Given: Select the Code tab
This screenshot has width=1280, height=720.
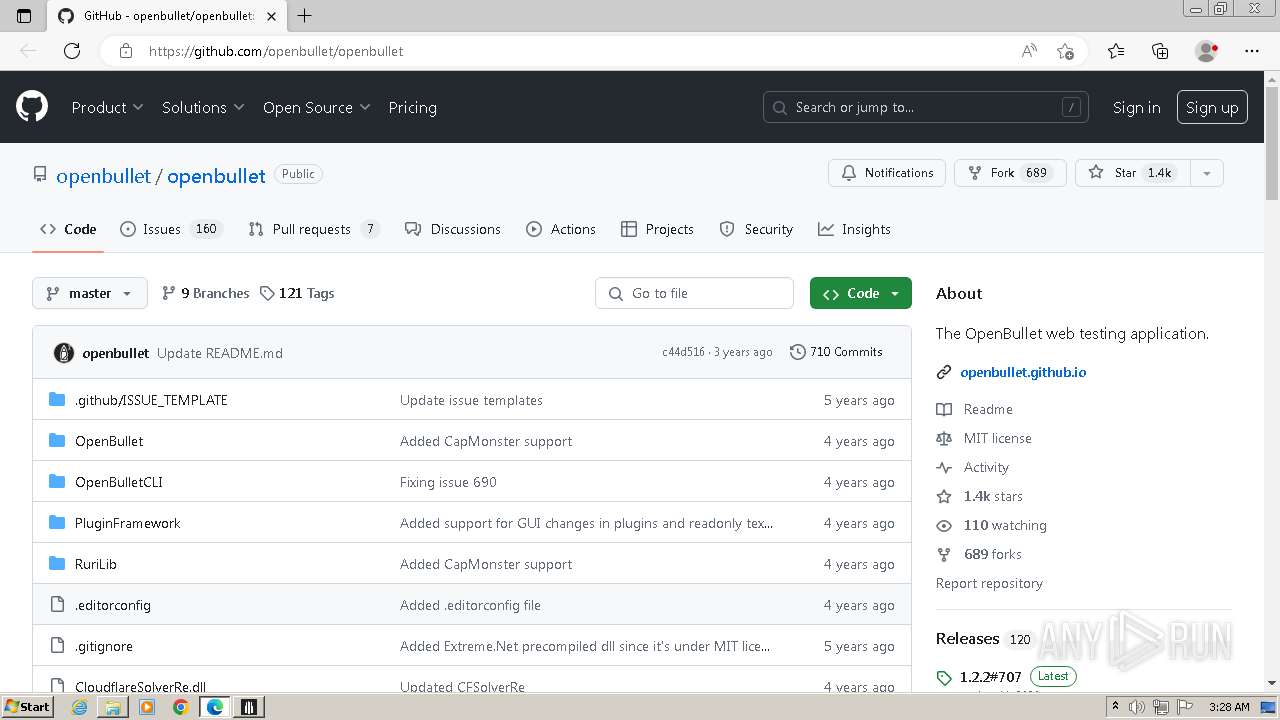Looking at the screenshot, I should point(68,229).
